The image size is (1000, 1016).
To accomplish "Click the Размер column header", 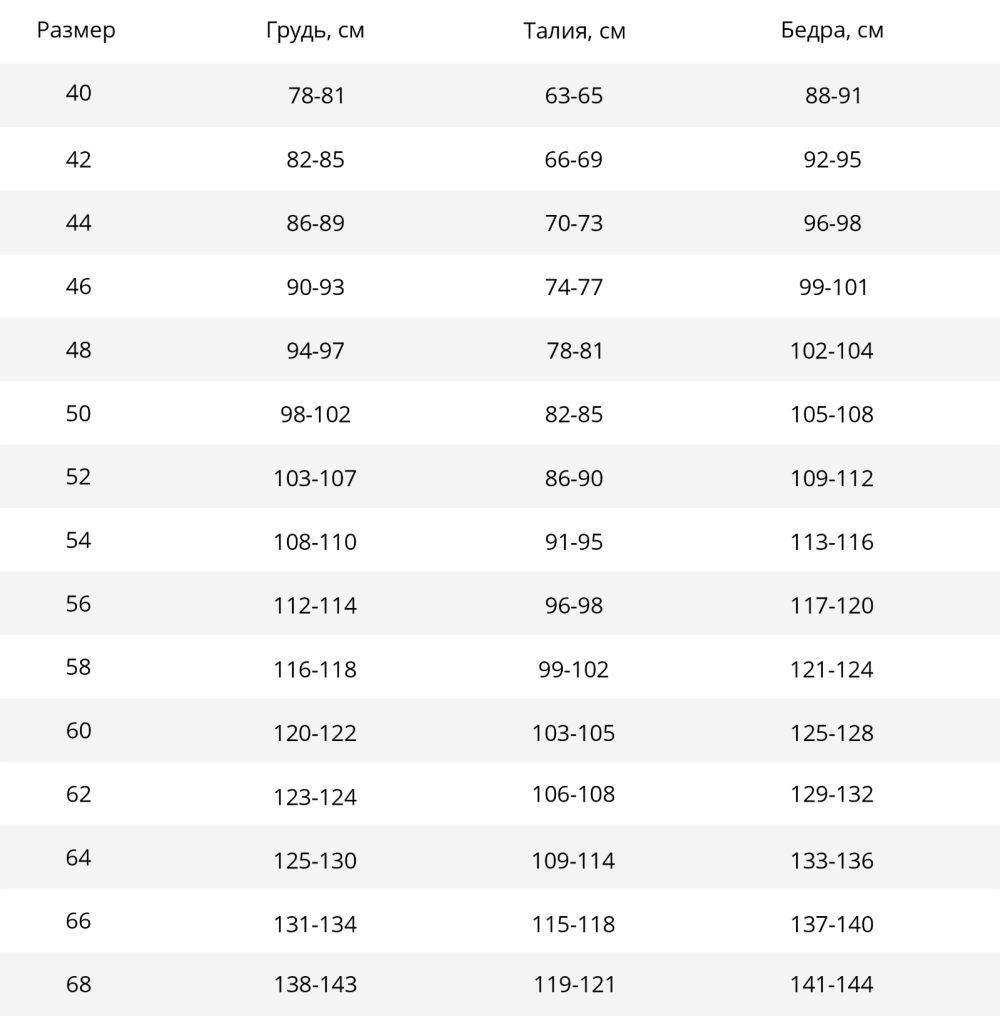I will [x=76, y=31].
